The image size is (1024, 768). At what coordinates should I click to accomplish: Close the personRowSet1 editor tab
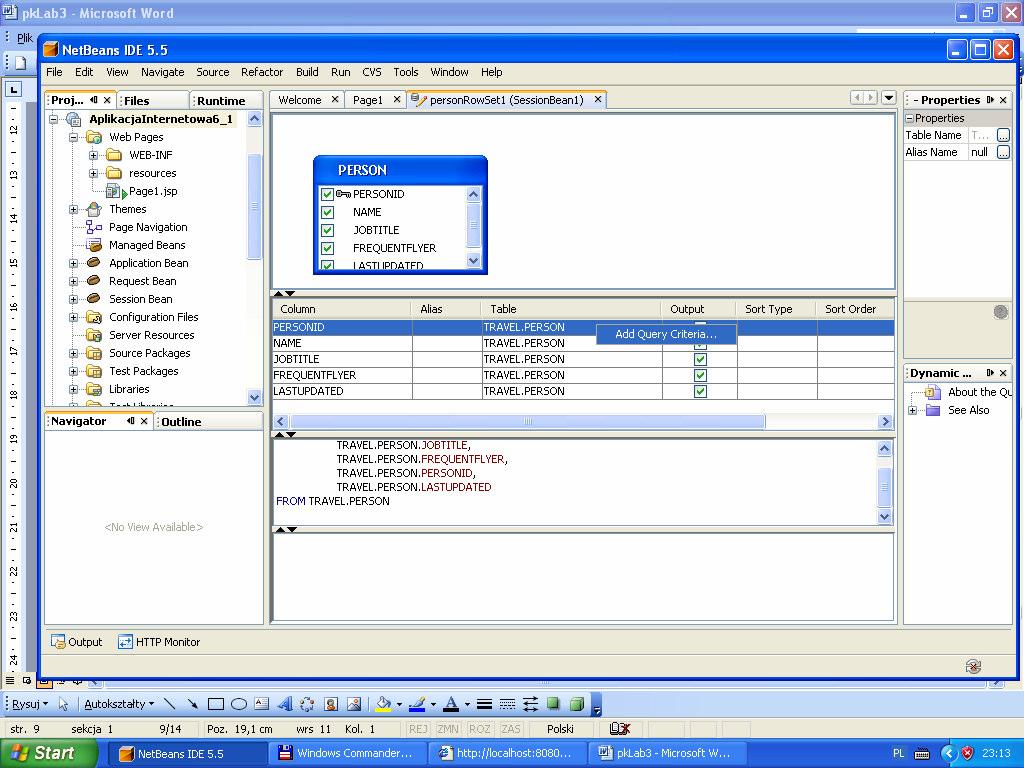coord(598,99)
